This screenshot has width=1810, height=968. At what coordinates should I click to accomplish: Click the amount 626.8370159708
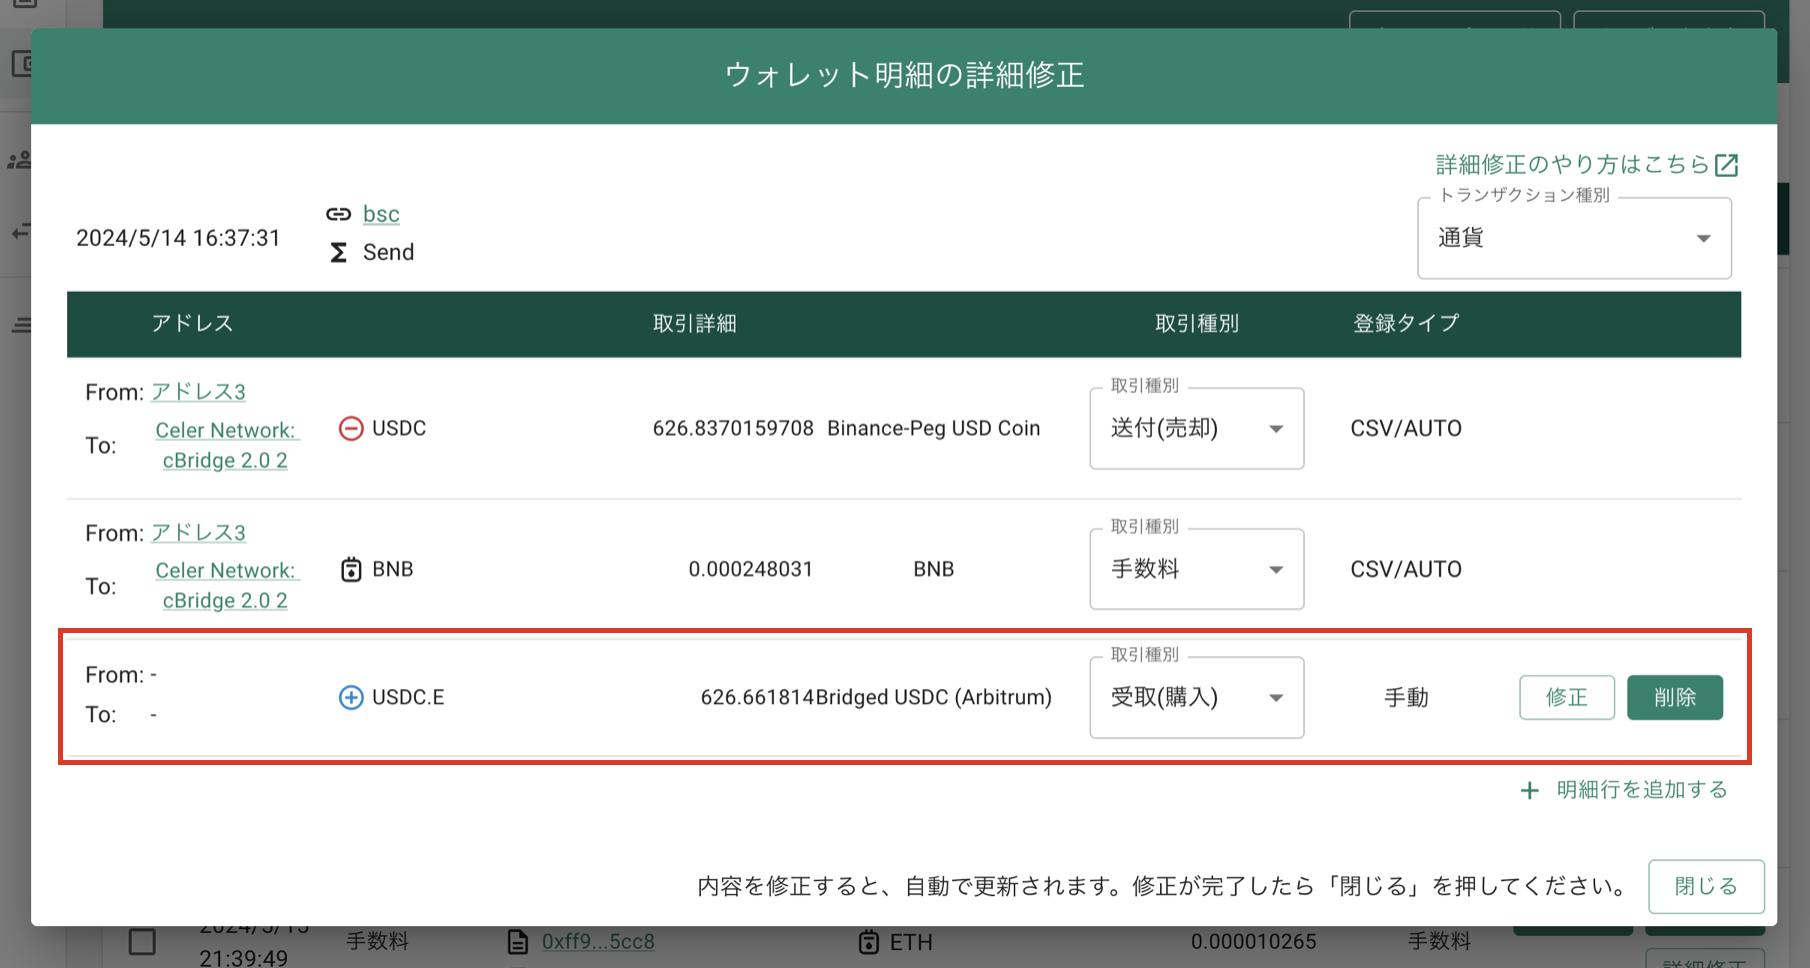(x=733, y=429)
